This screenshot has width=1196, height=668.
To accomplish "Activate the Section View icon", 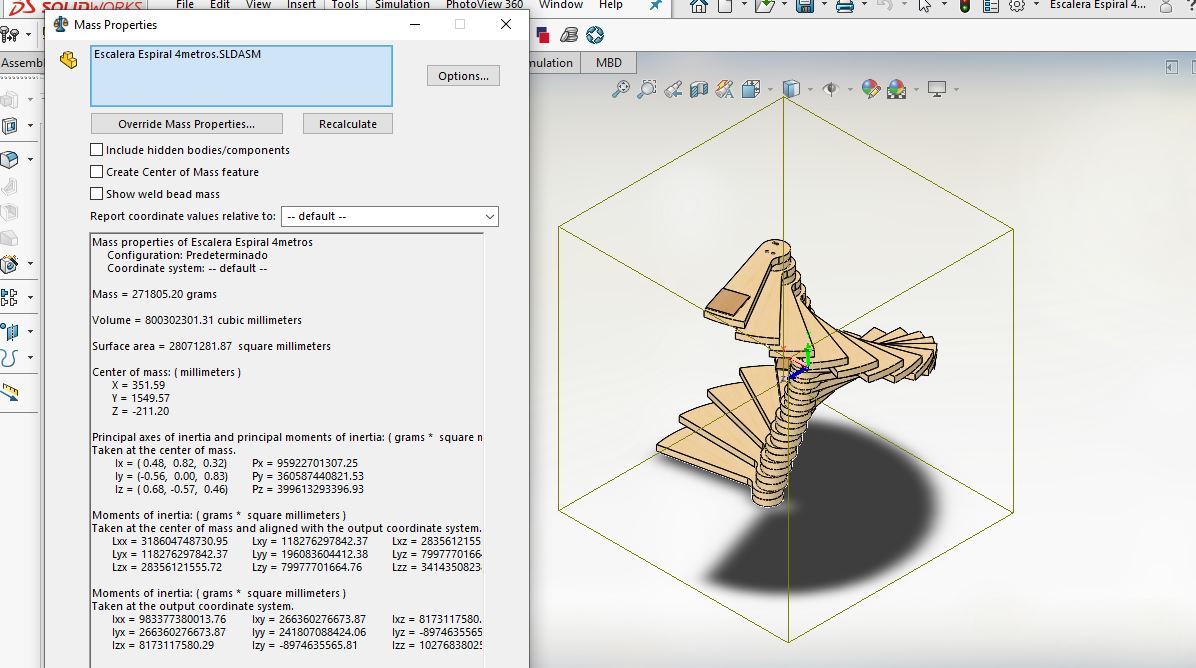I will (699, 89).
